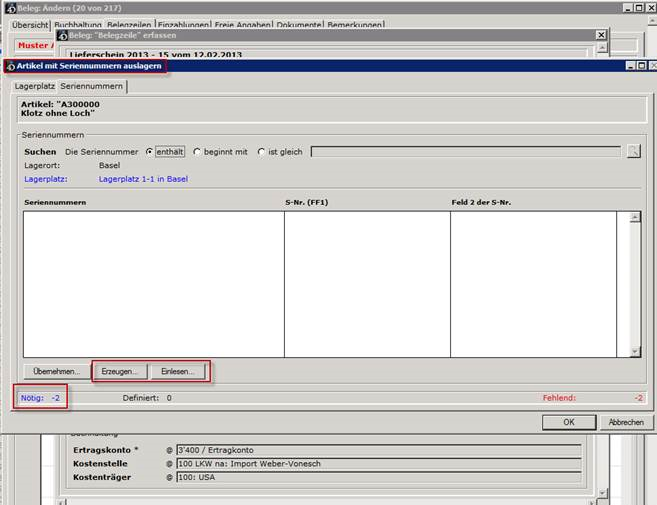Click the 'Einlesen...' button
The image size is (657, 505).
(x=178, y=371)
